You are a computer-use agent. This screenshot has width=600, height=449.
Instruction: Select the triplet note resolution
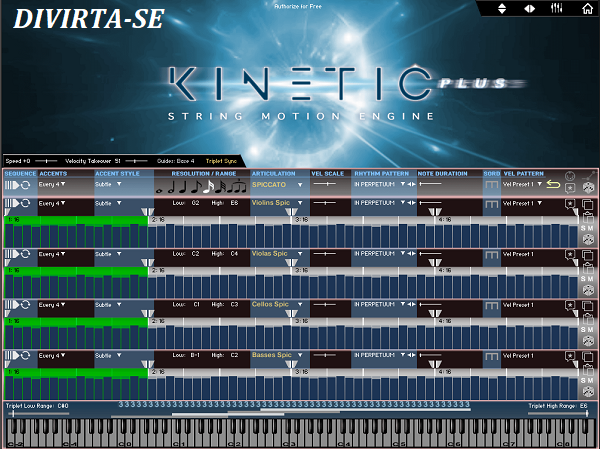click(238, 186)
